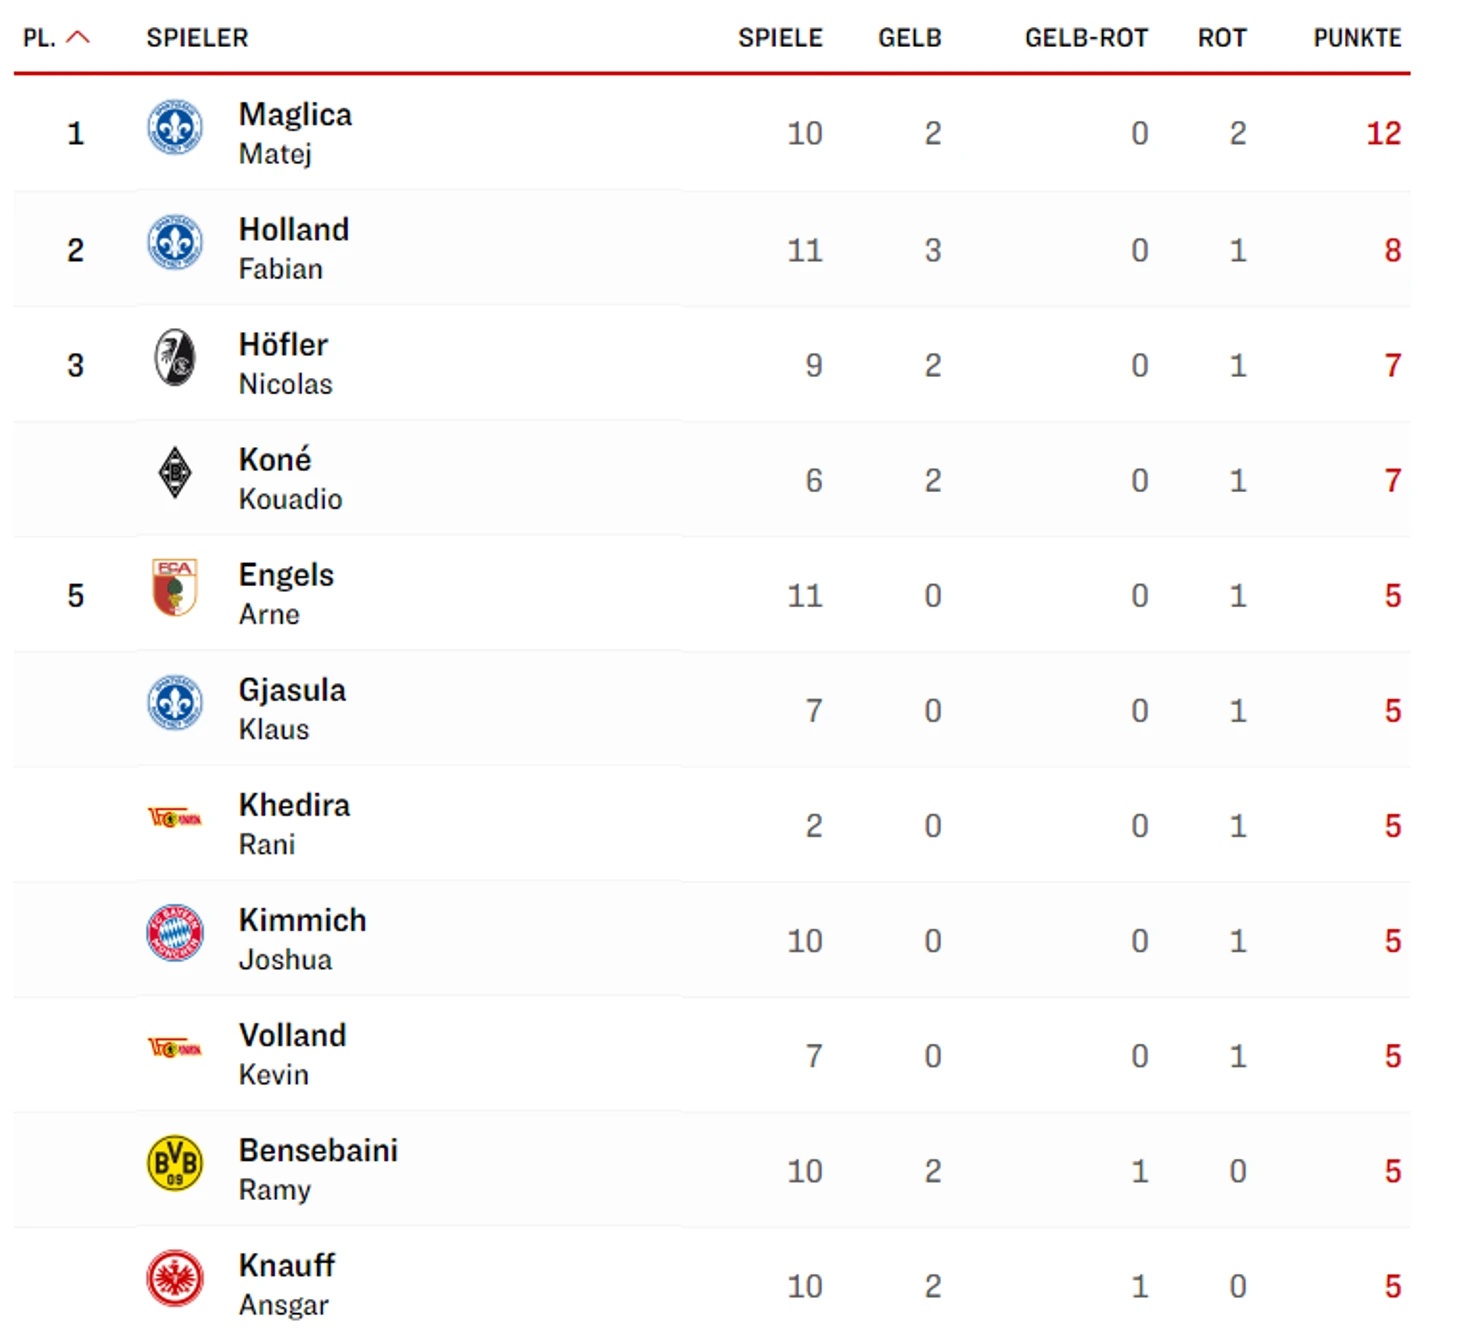The height and width of the screenshot is (1333, 1460).
Task: Click Union Berlin logo beside Khedira
Action: click(175, 819)
